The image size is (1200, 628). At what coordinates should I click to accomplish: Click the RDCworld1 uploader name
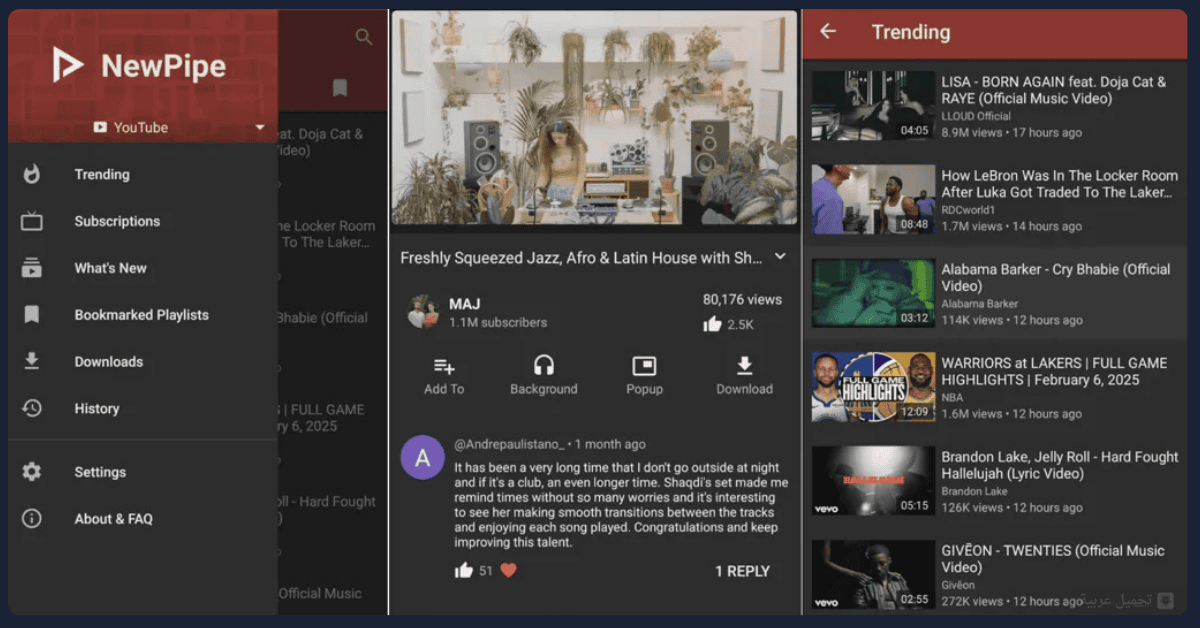[x=970, y=210]
